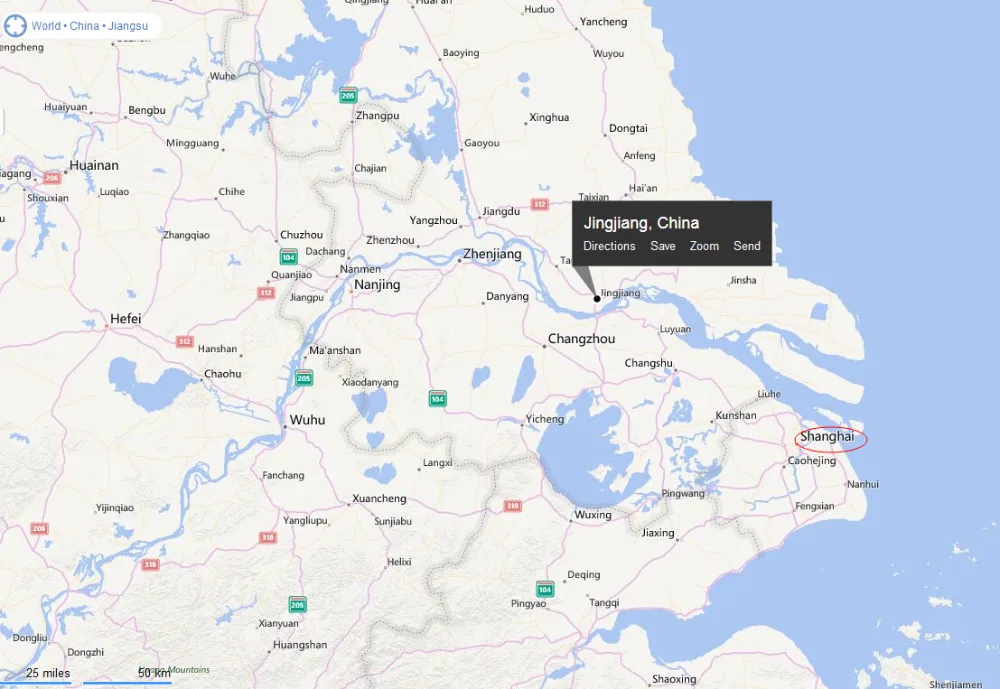Click the 104 shield near Pingyao
The height and width of the screenshot is (689, 1000).
(x=545, y=589)
